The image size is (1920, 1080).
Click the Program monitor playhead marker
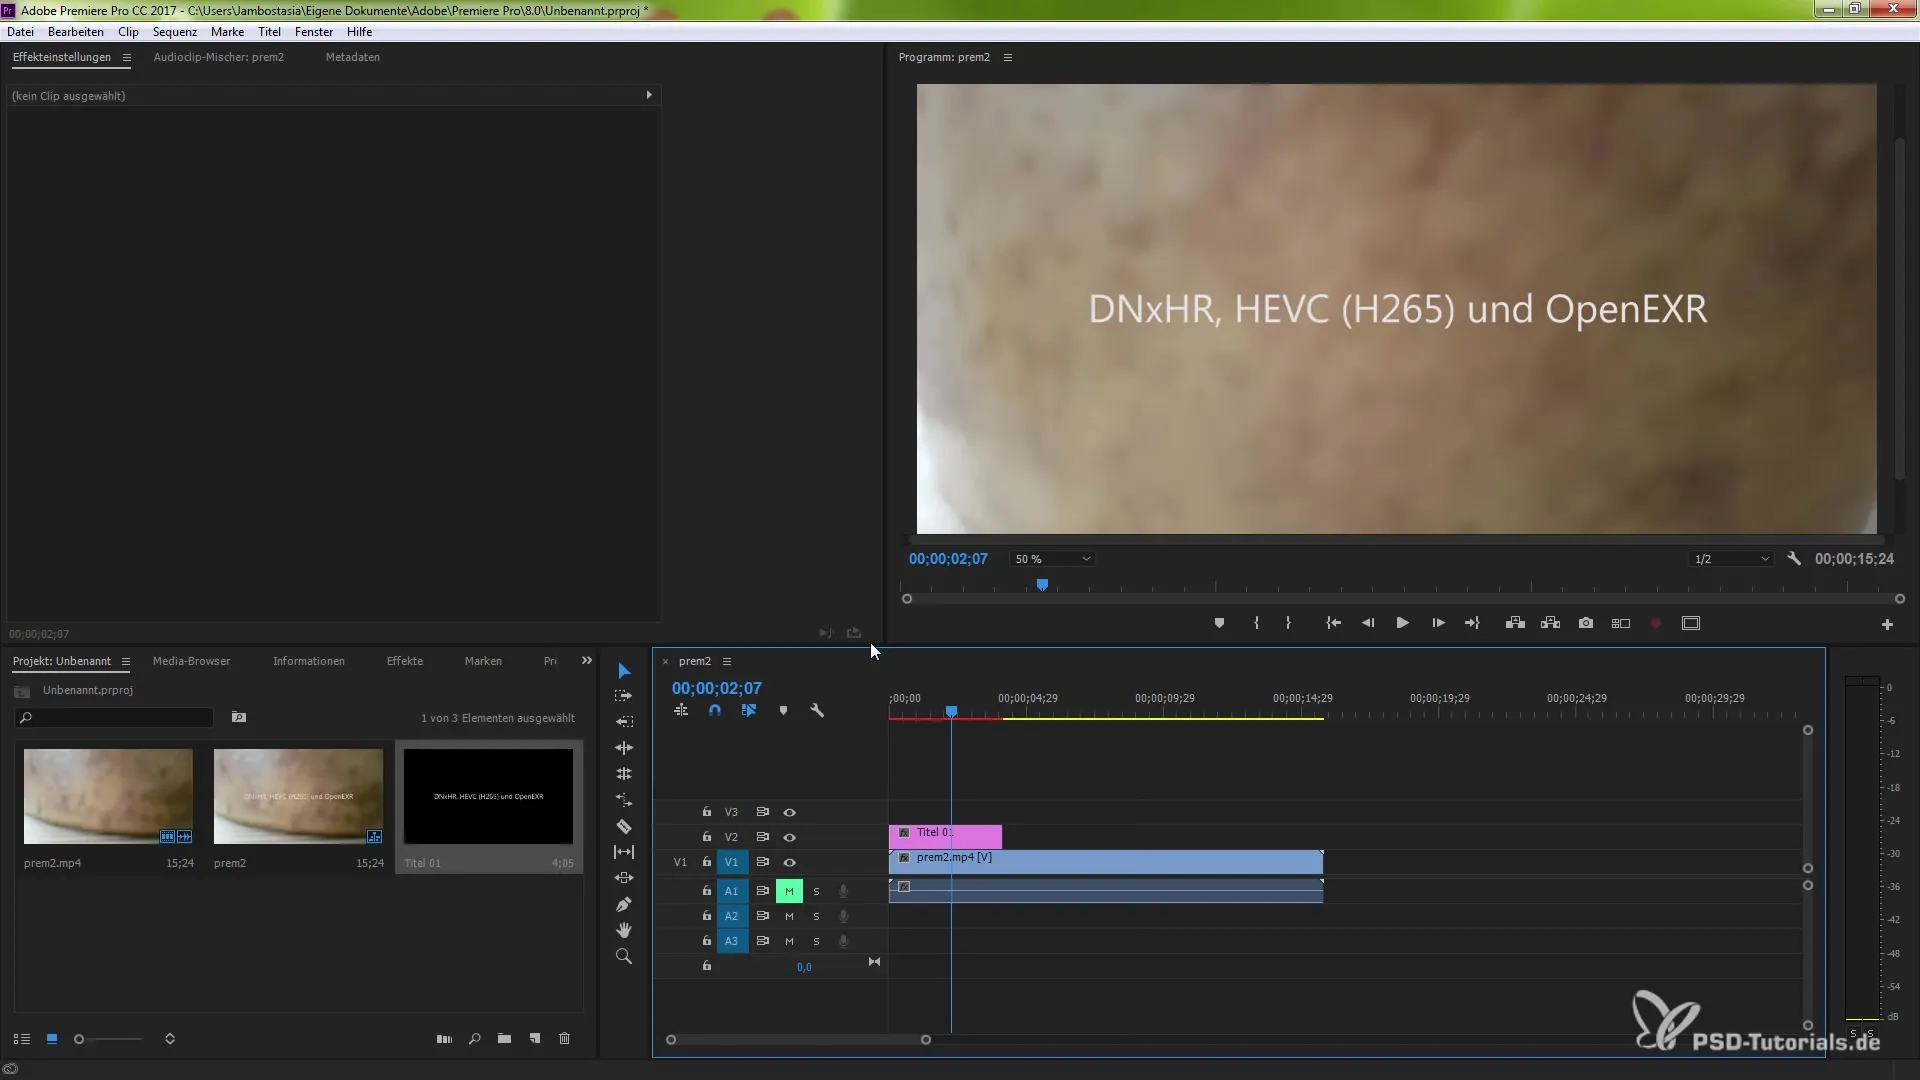coord(1042,585)
